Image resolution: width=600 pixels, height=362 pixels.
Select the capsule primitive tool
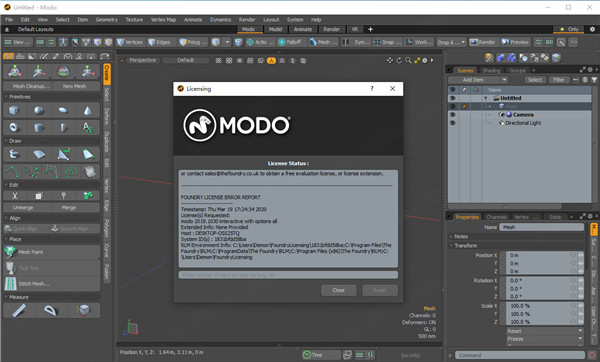(x=63, y=127)
